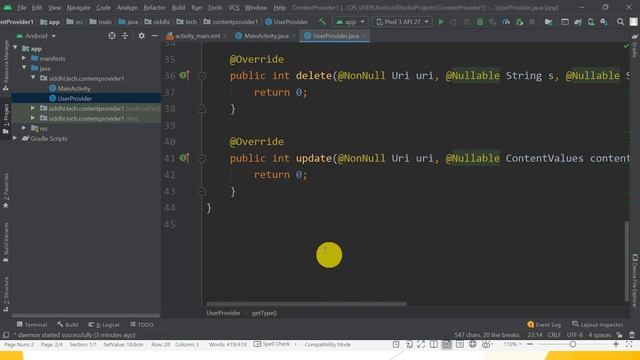Toggle the tool window bars status icon
This screenshot has width=640, height=360.
(x=6, y=335)
